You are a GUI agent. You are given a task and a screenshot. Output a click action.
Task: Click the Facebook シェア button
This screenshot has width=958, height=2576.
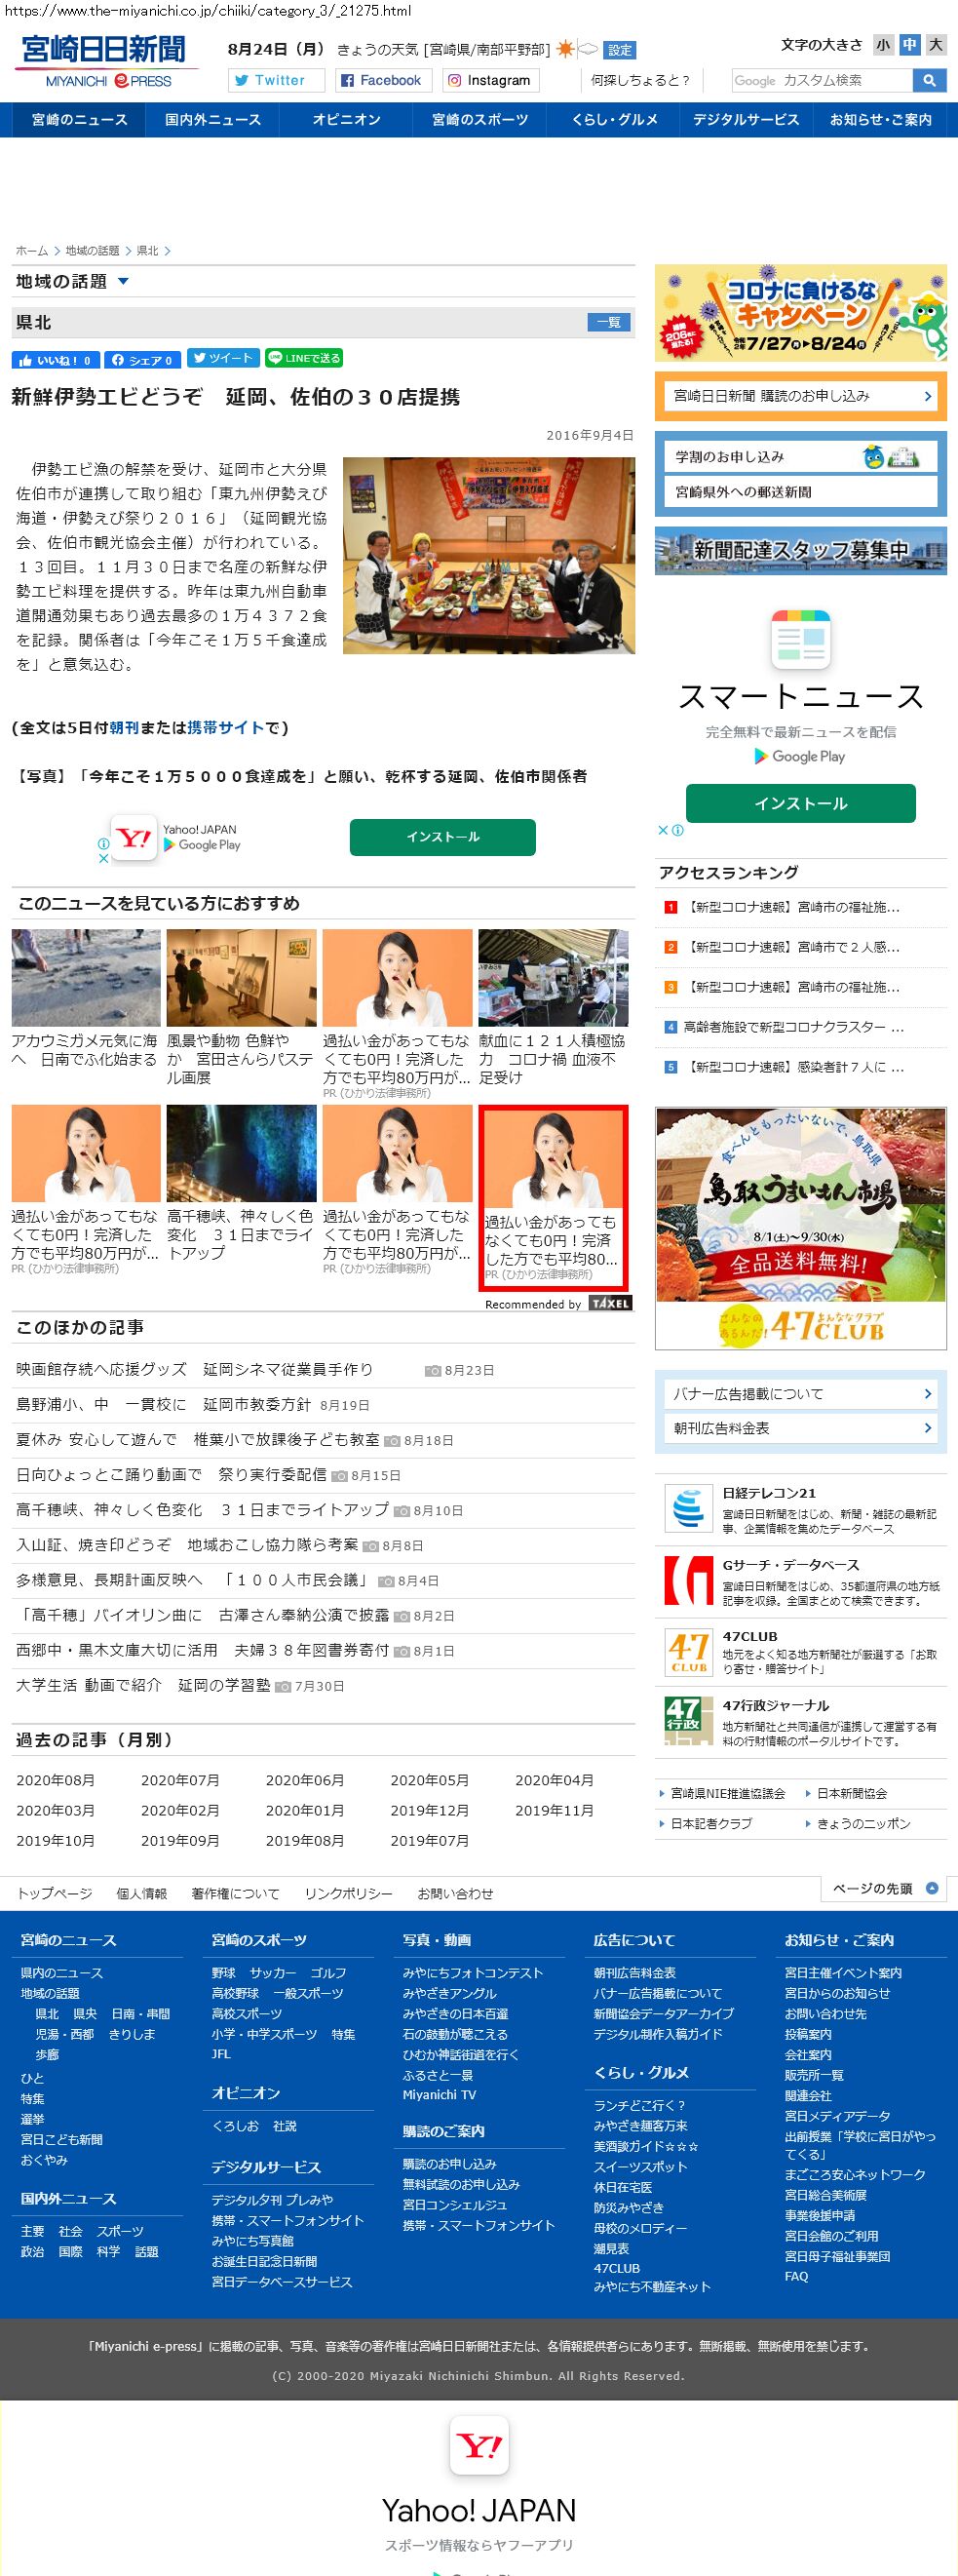click(x=142, y=360)
